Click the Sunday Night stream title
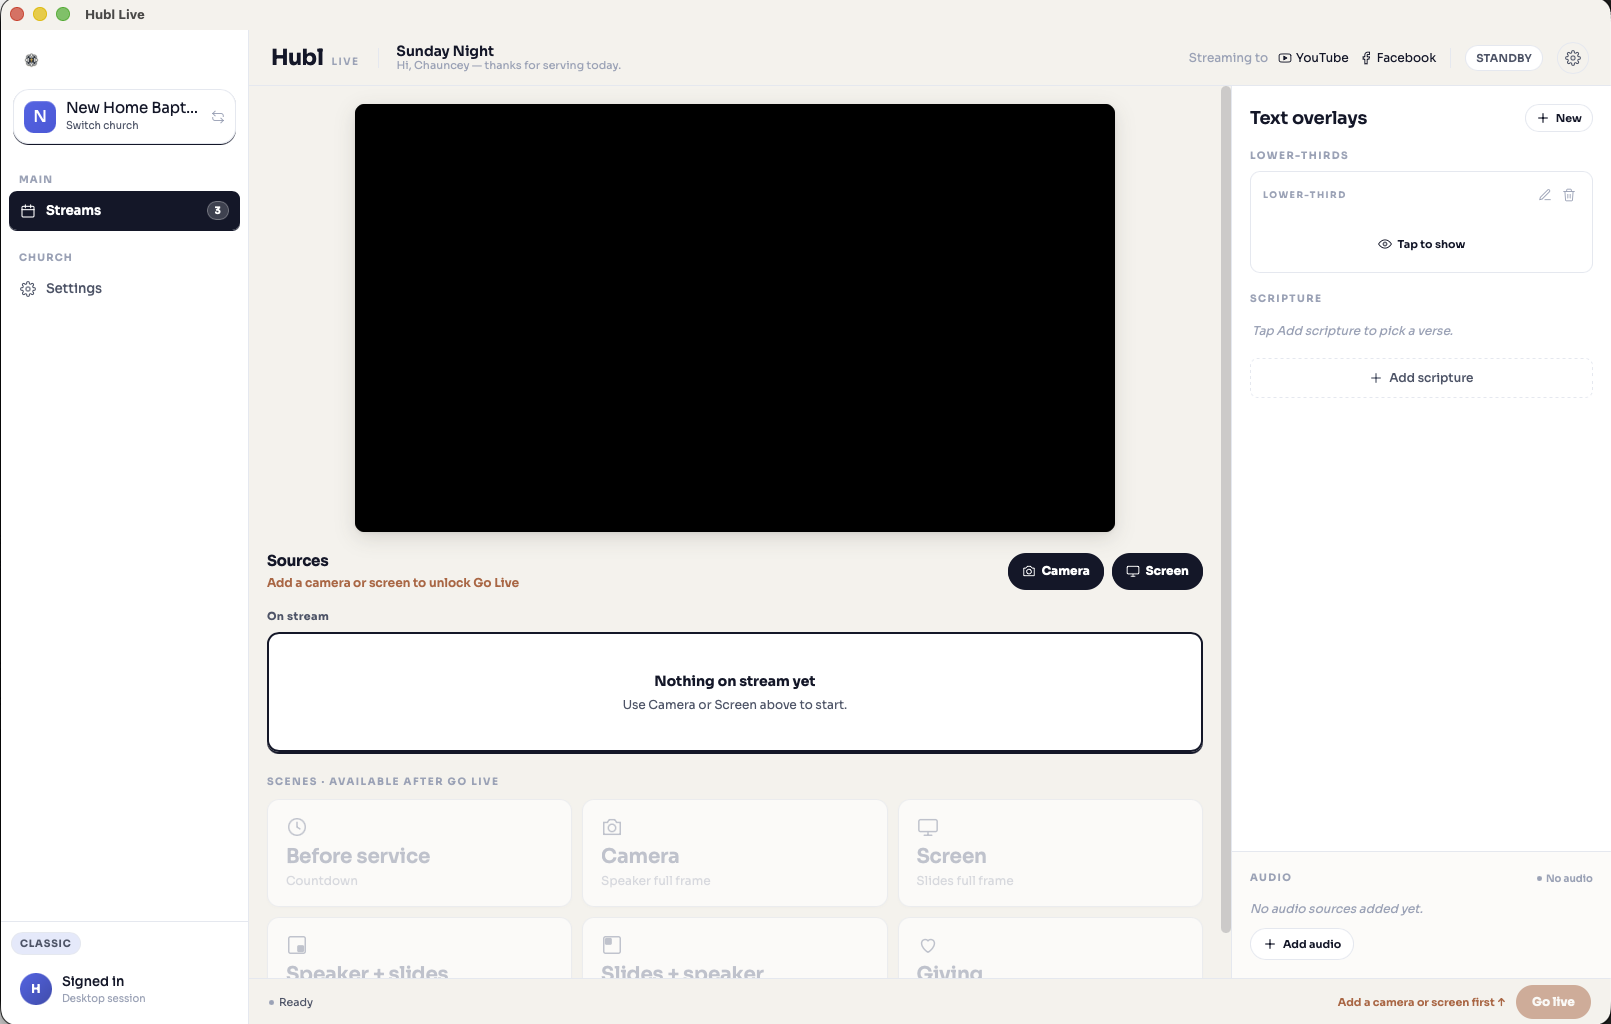The image size is (1611, 1024). coord(445,51)
